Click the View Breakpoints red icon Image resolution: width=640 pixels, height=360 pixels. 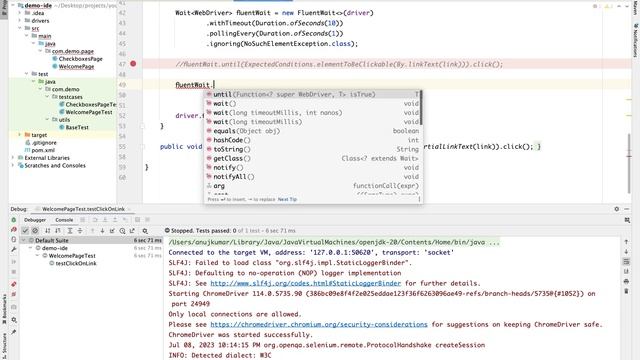coord(13,284)
